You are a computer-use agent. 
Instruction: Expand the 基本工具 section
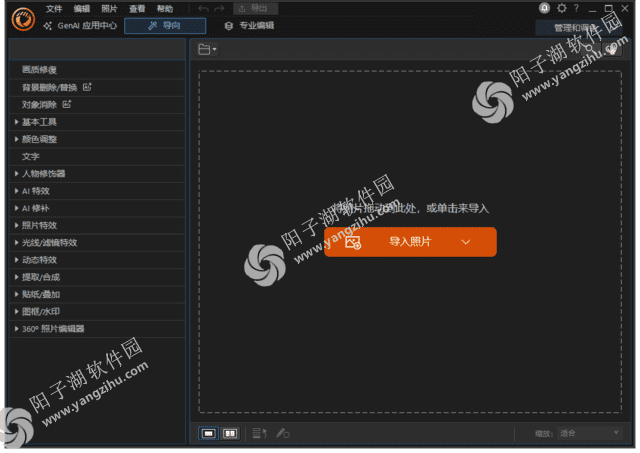point(97,122)
